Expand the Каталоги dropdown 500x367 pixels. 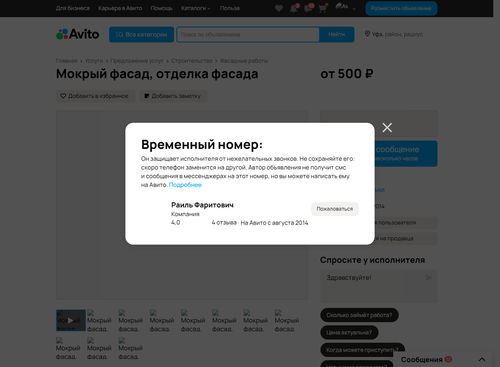tap(195, 8)
